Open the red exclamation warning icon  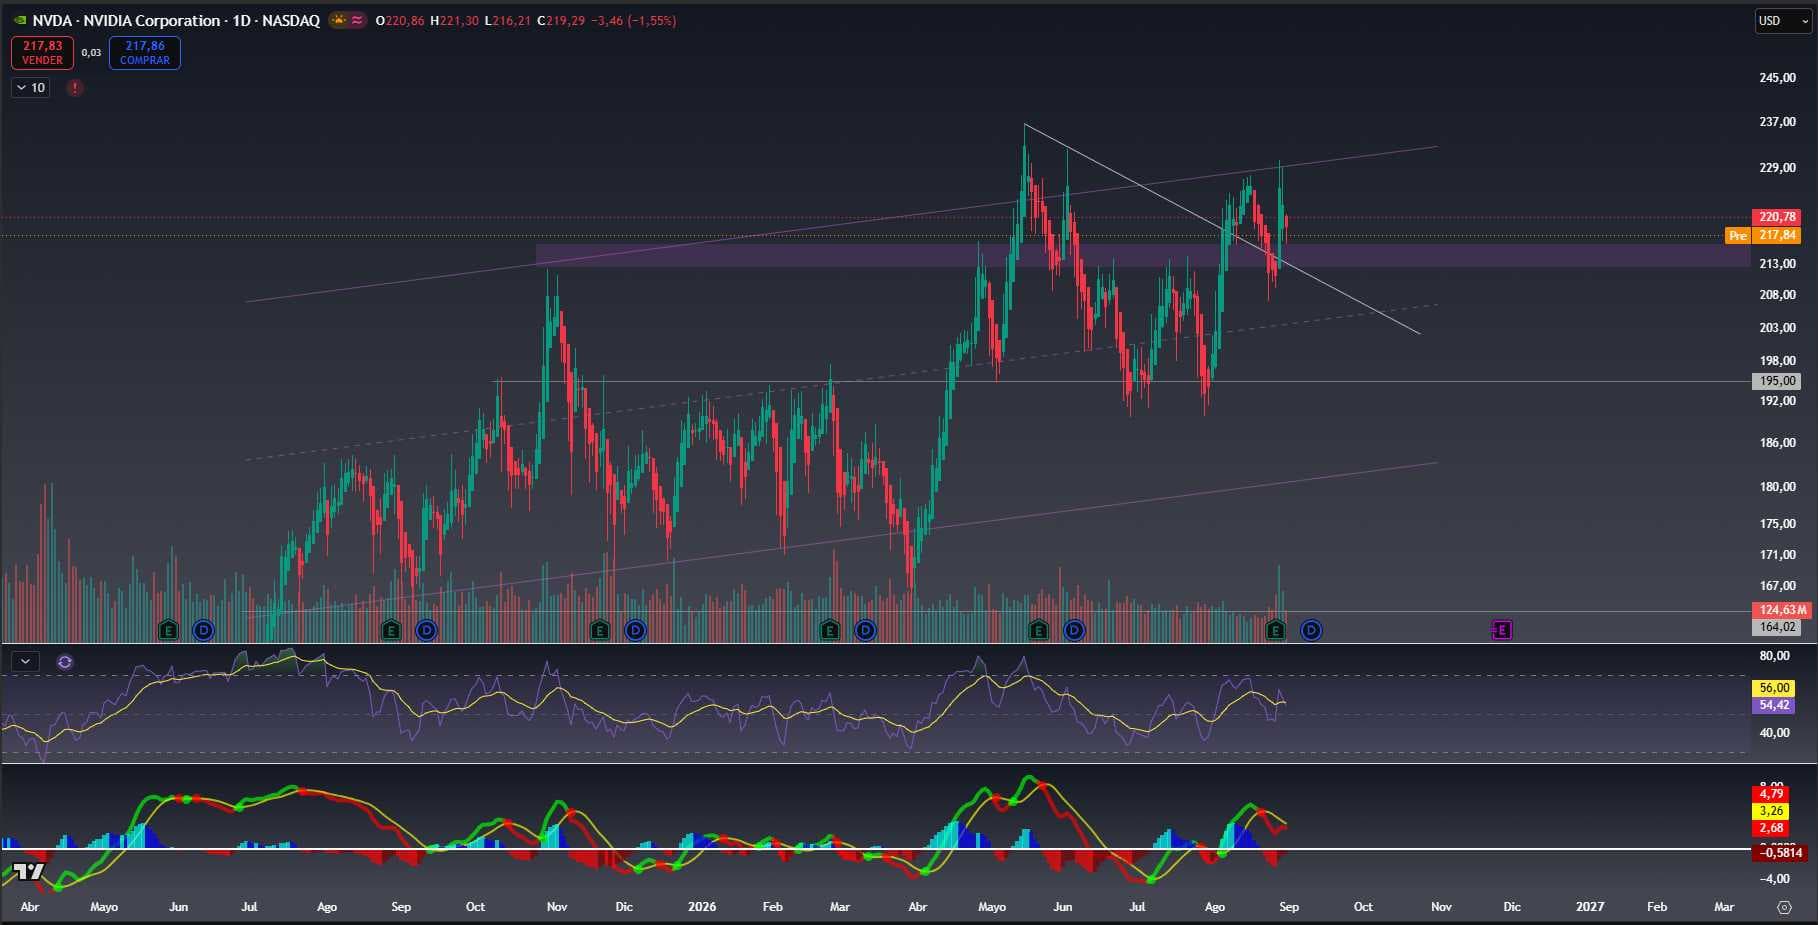click(x=75, y=88)
